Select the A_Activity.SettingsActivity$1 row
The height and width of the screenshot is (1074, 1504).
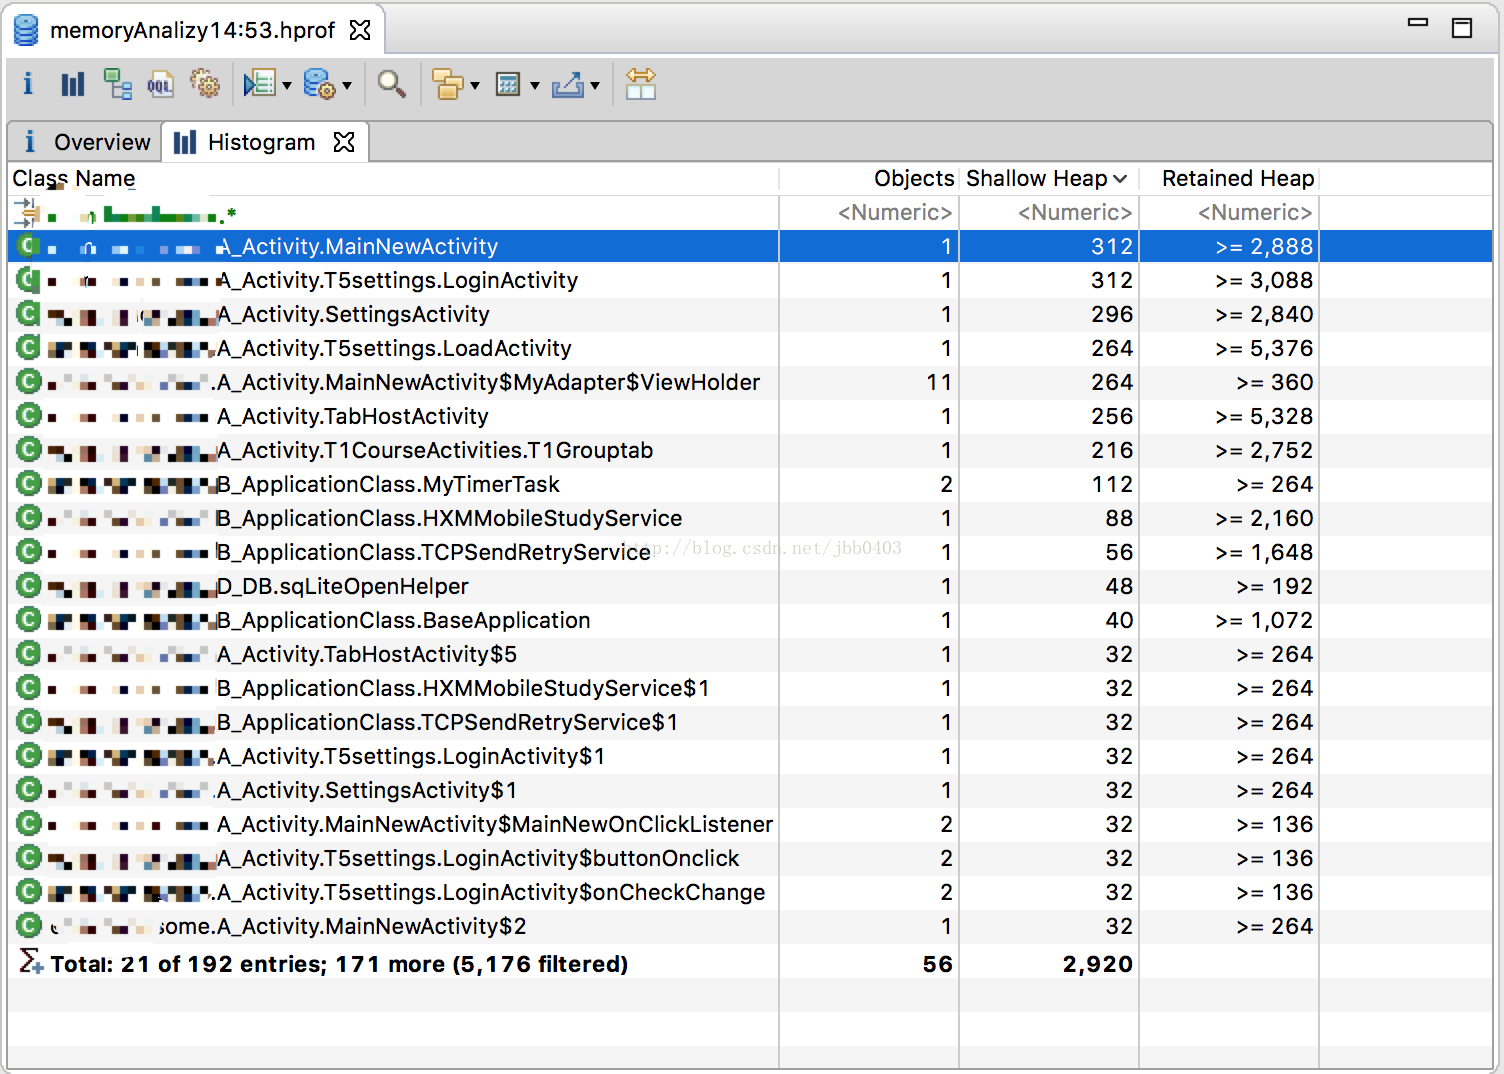(750, 791)
